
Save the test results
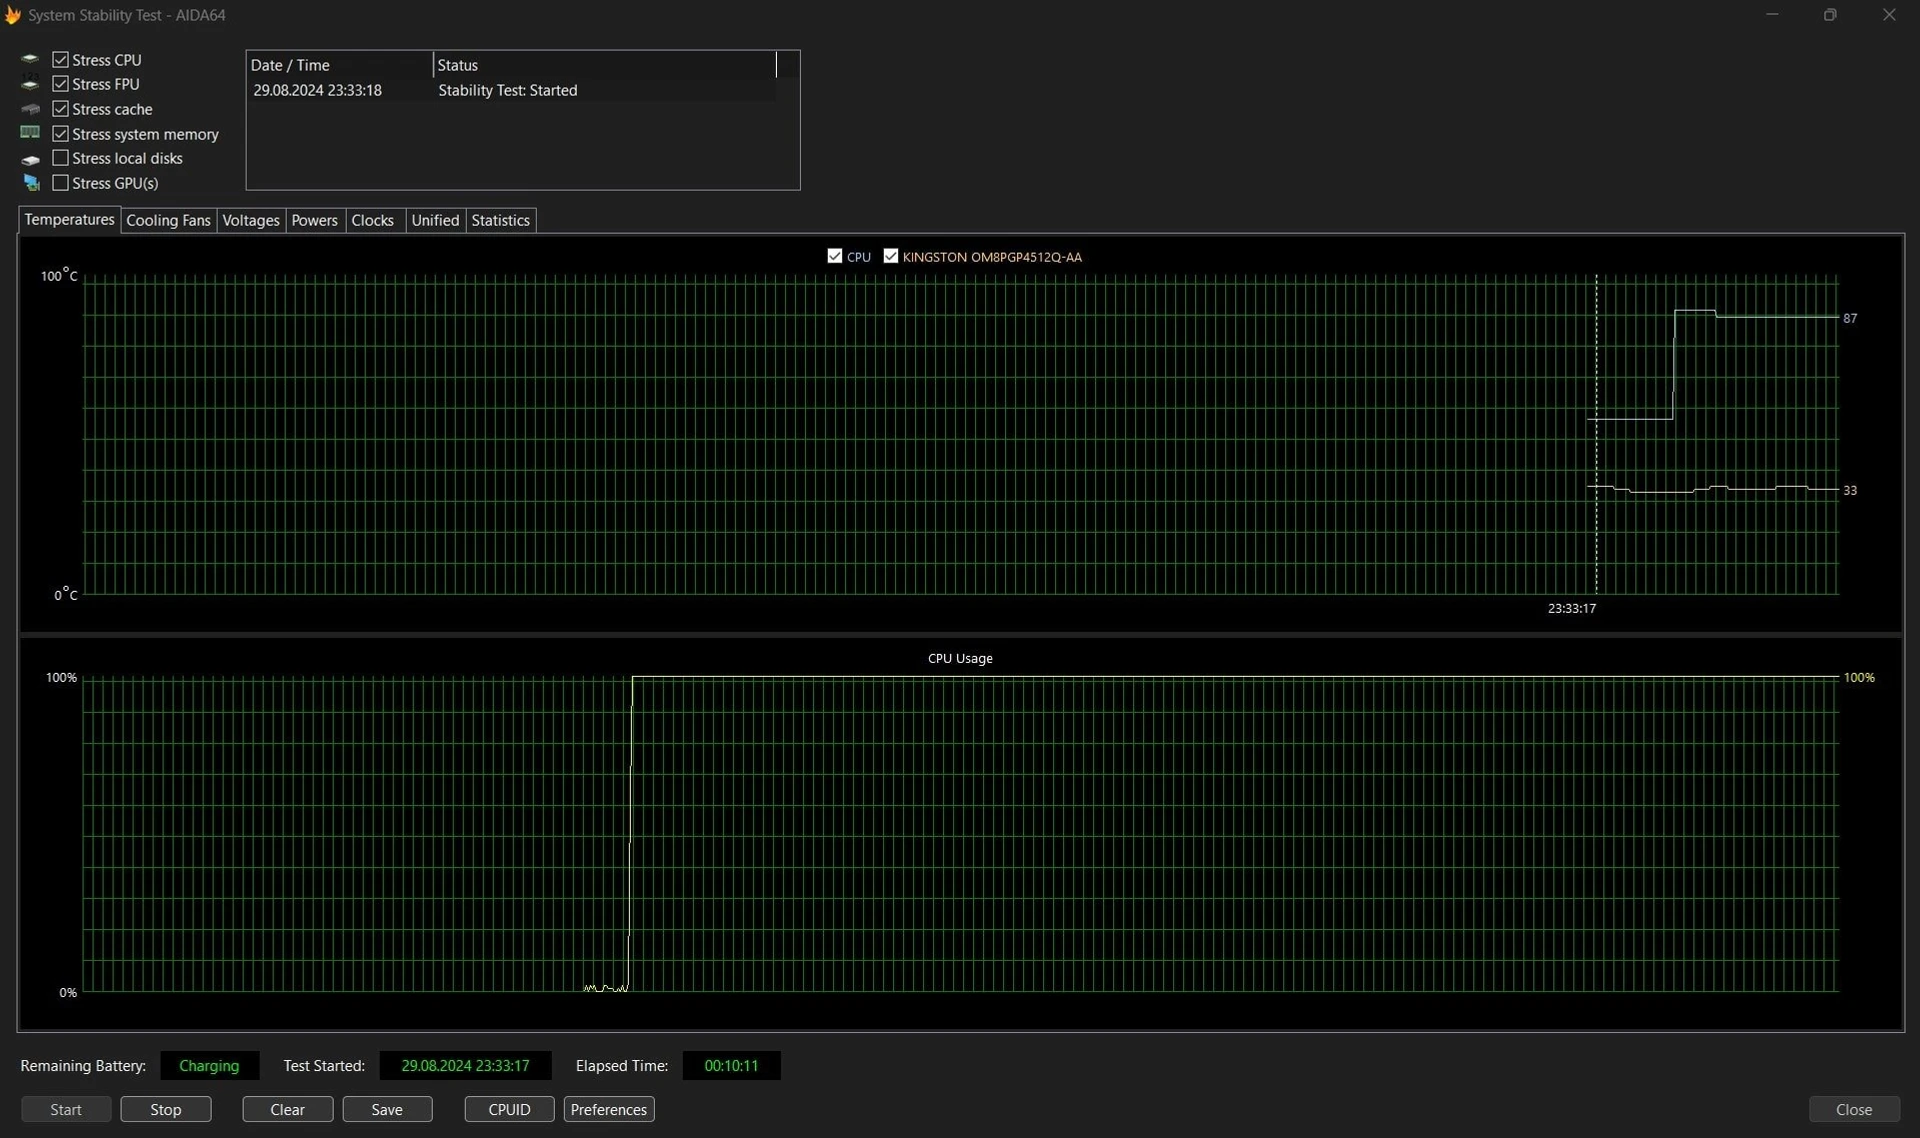(387, 1109)
